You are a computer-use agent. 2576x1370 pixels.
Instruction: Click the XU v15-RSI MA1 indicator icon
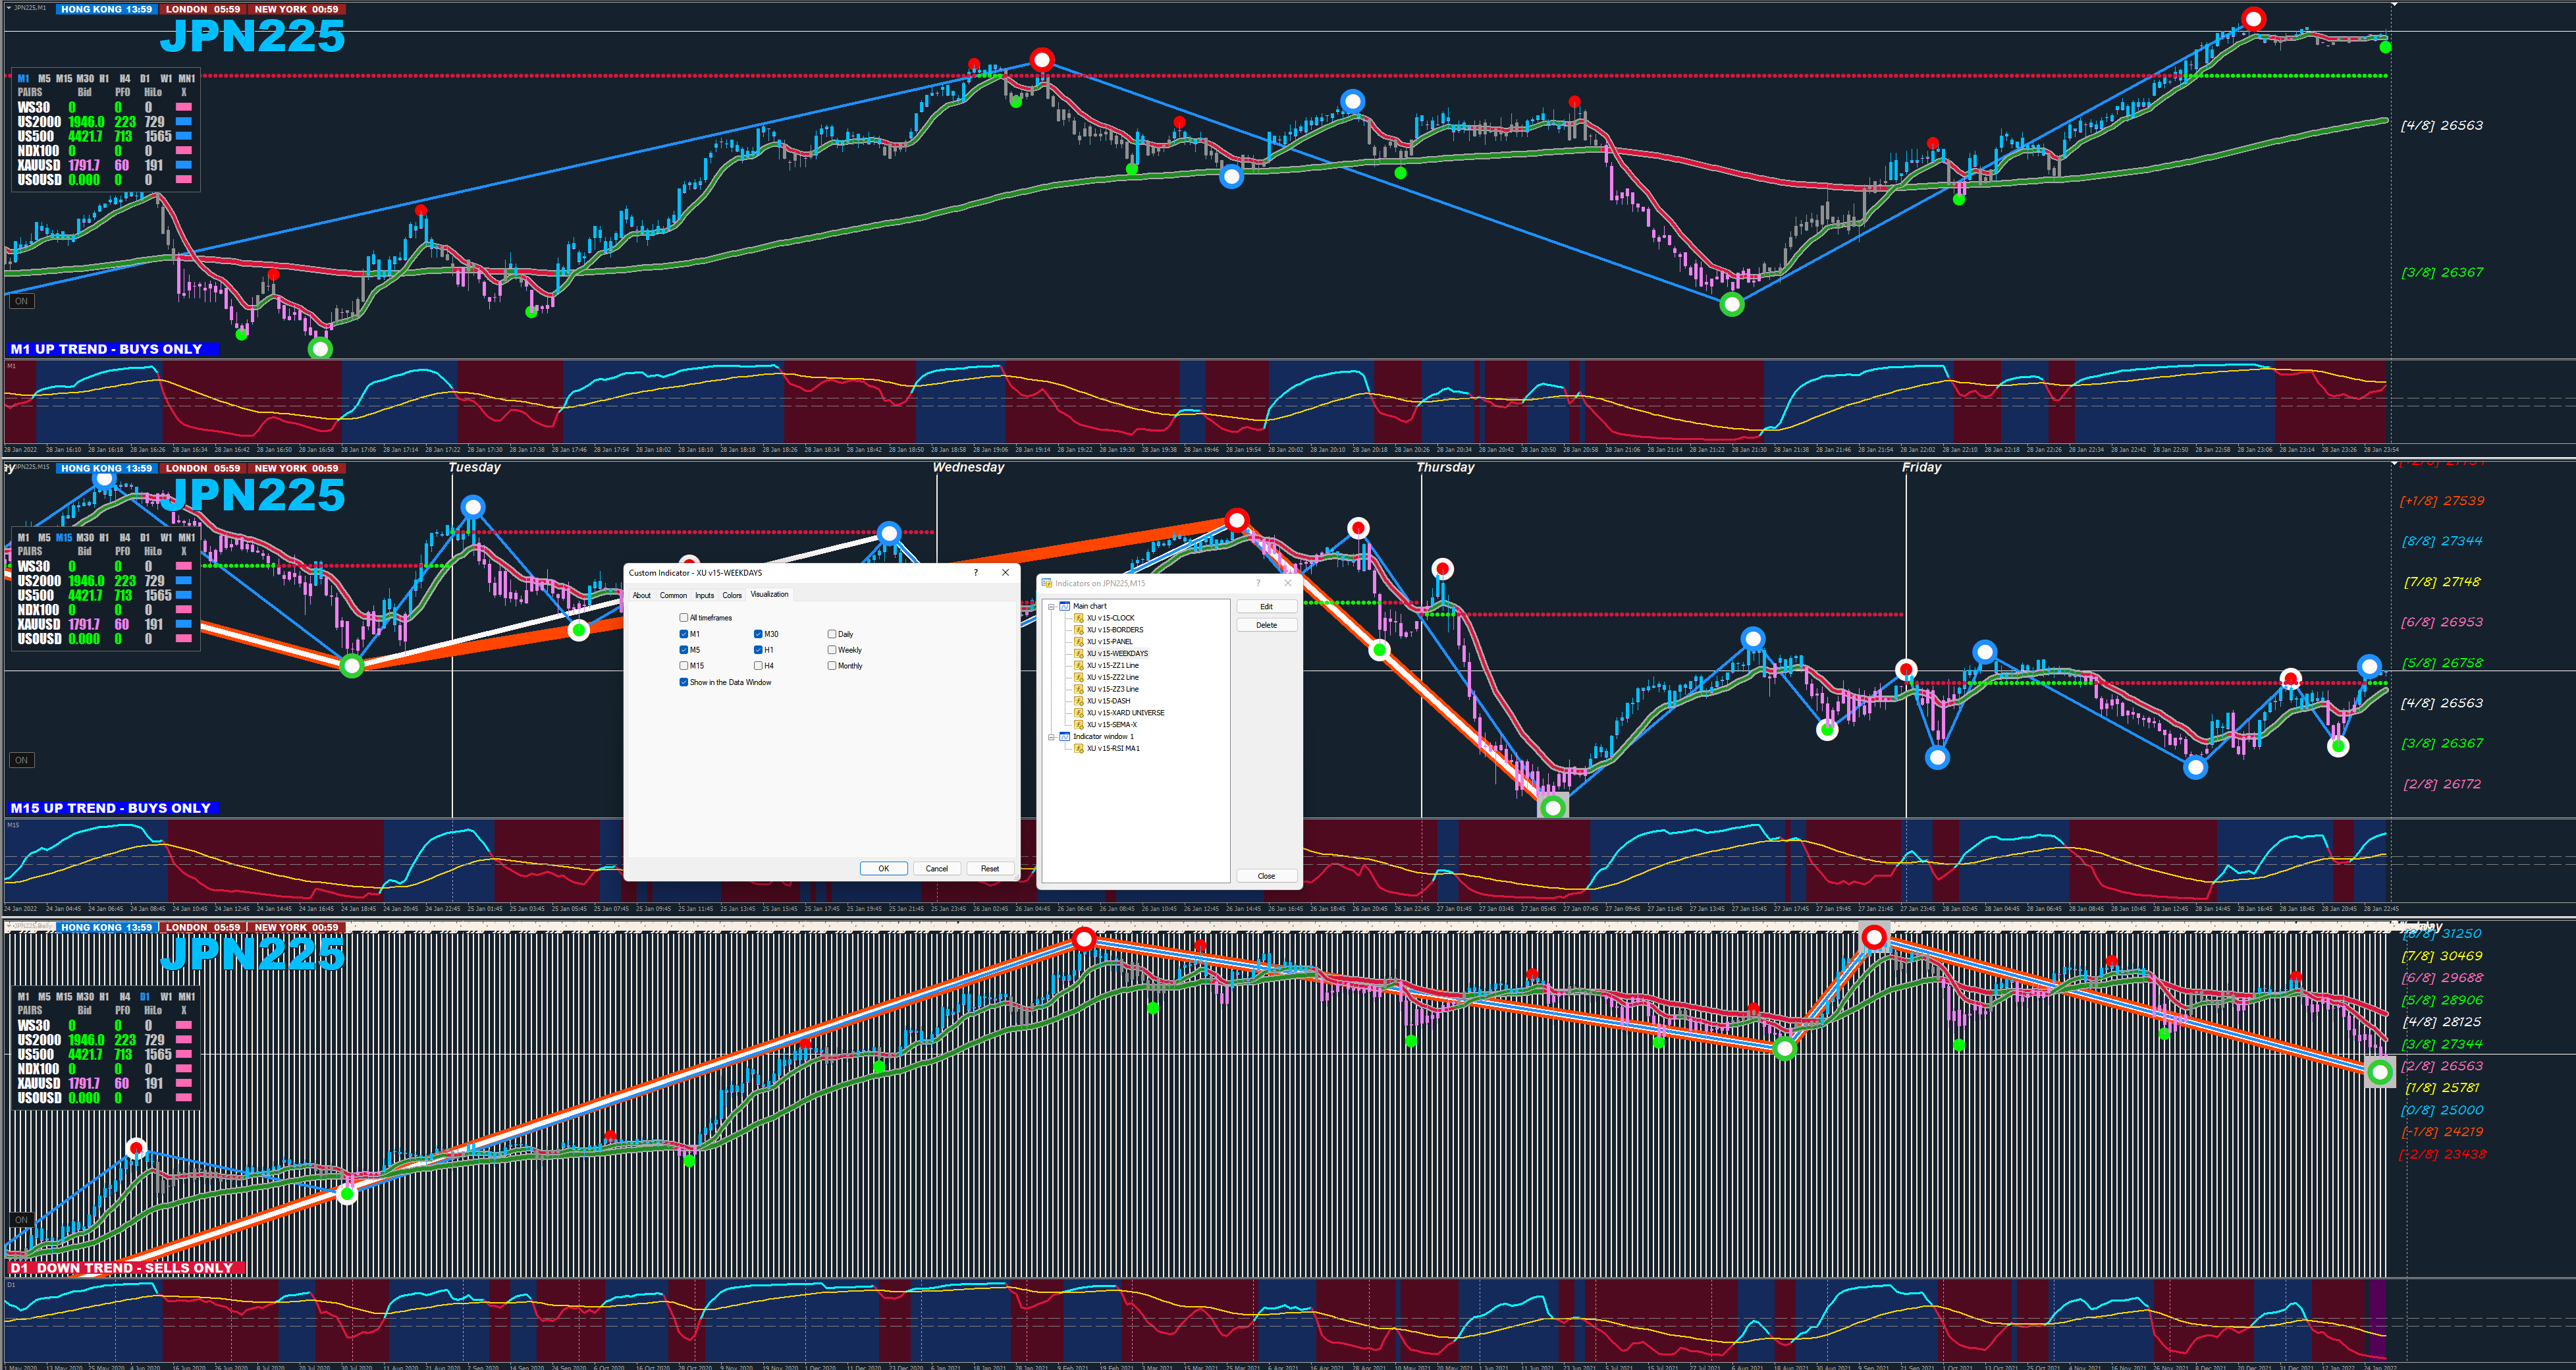tap(1079, 748)
